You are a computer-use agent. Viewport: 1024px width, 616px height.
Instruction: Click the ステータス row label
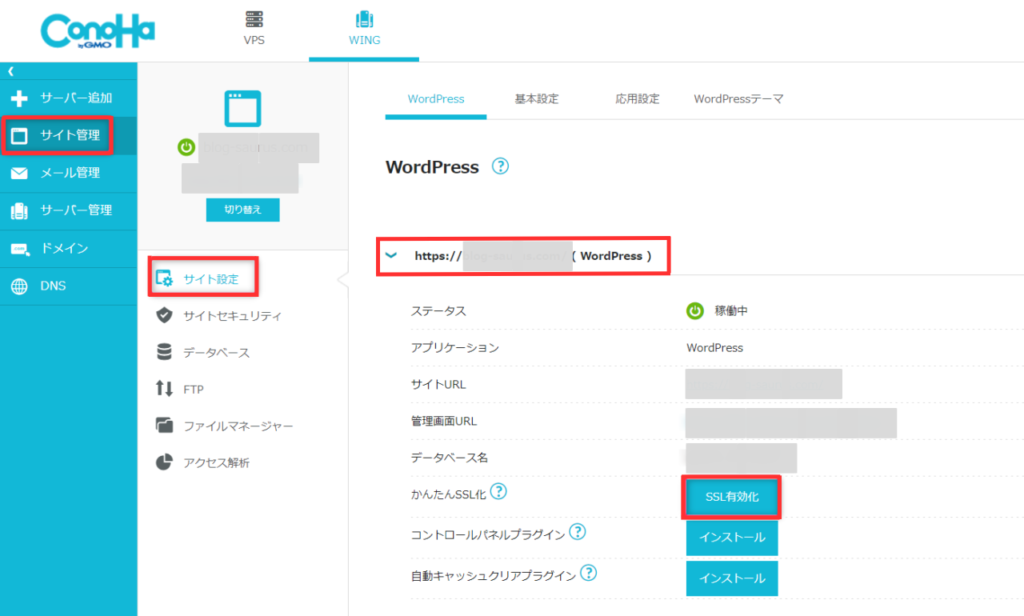[x=438, y=311]
